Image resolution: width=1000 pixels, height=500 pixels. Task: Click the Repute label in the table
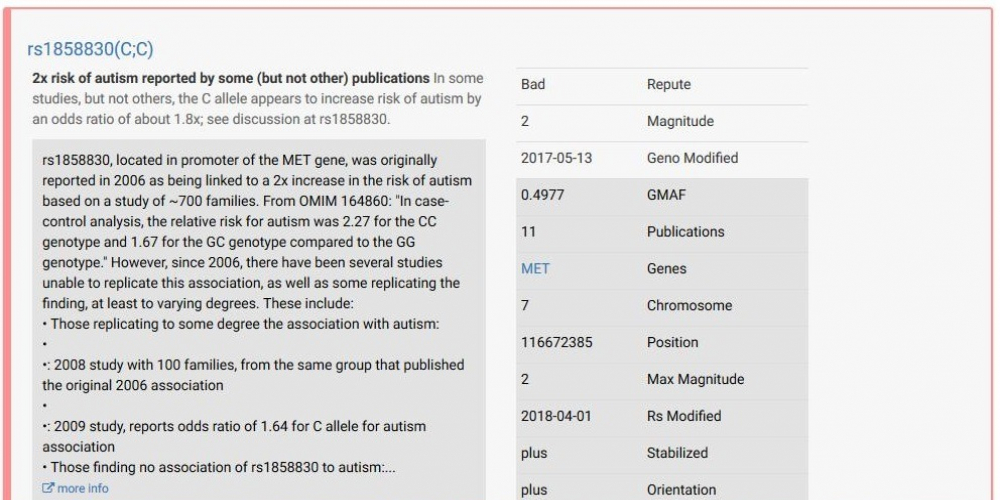coord(668,84)
